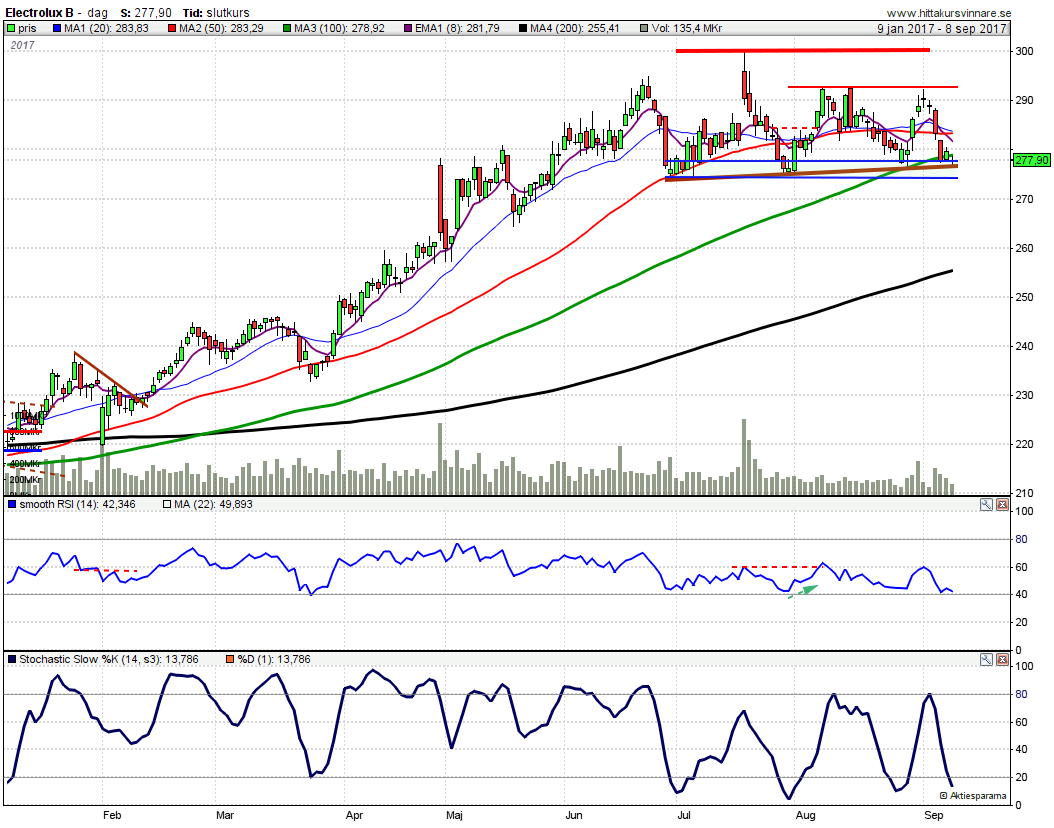Click the 'Mar' month label on time axis
The width and height of the screenshot is (1054, 828).
pyautogui.click(x=225, y=815)
